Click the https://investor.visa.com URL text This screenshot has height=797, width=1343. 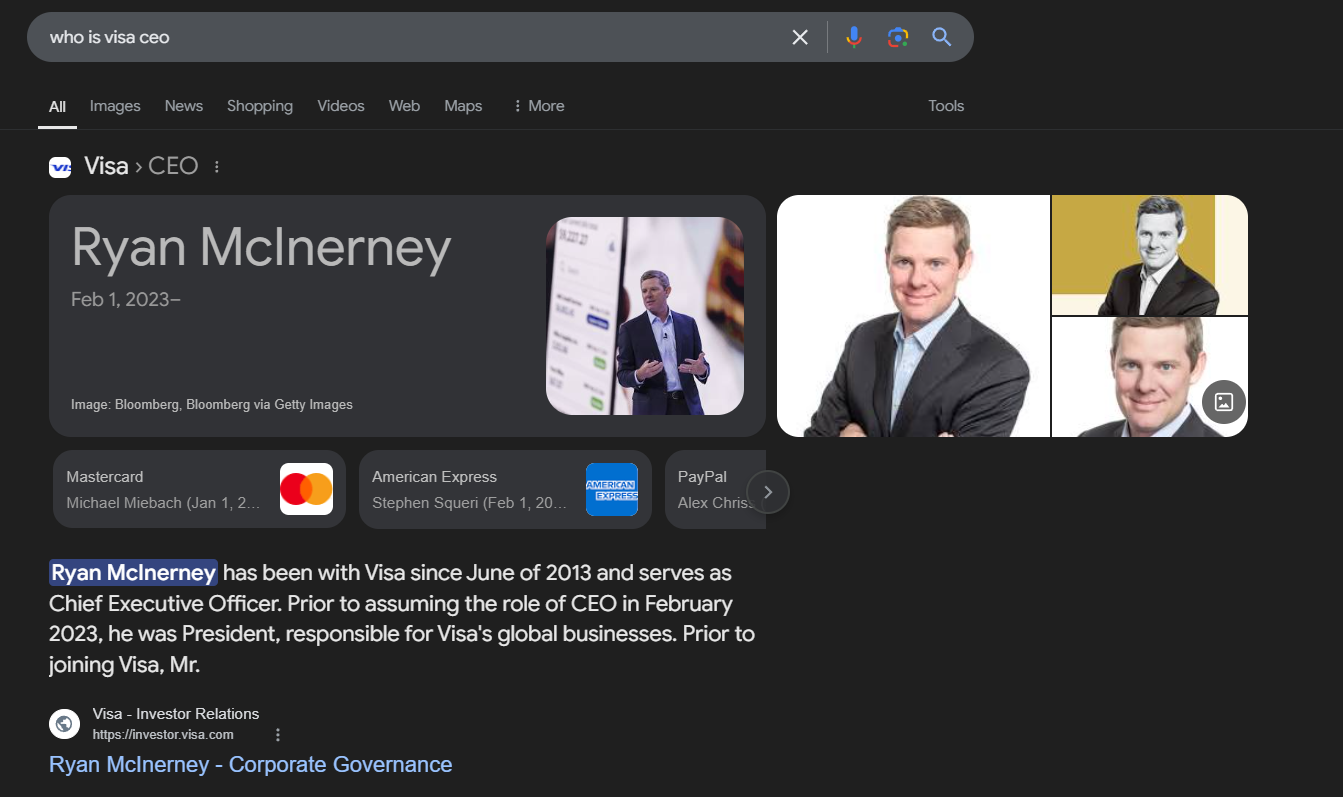pyautogui.click(x=163, y=735)
